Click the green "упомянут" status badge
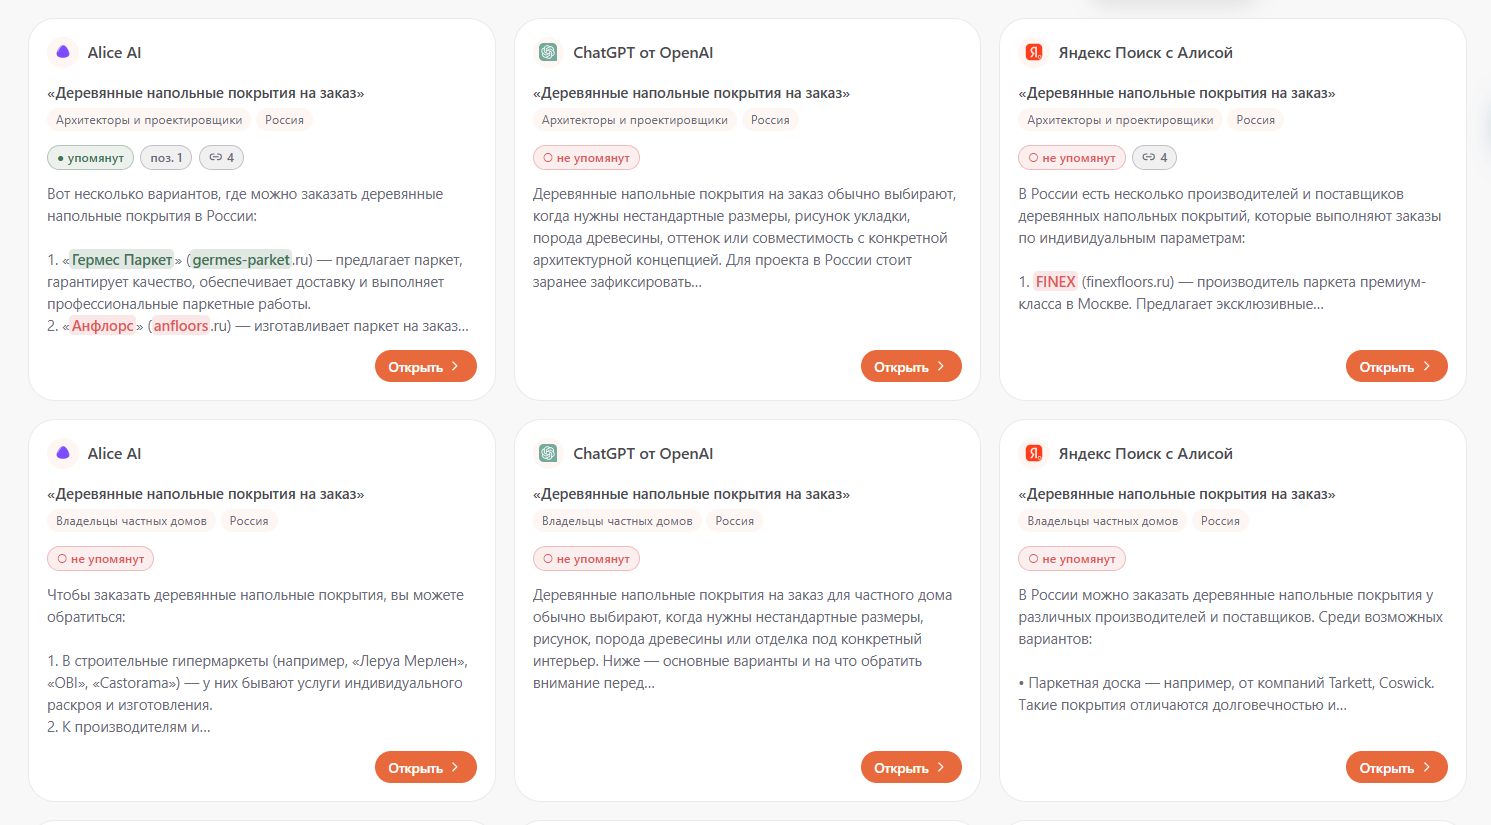Screen dimensions: 1491x825 coord(90,158)
